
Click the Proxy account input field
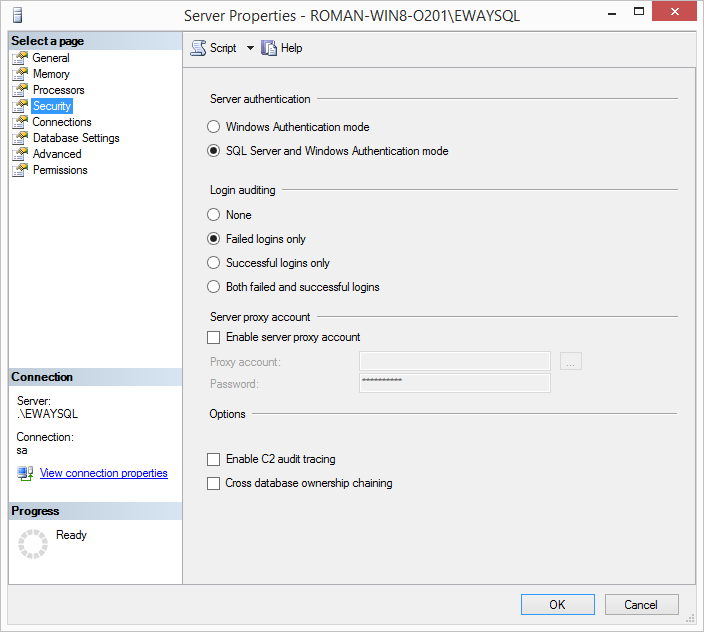tap(455, 361)
